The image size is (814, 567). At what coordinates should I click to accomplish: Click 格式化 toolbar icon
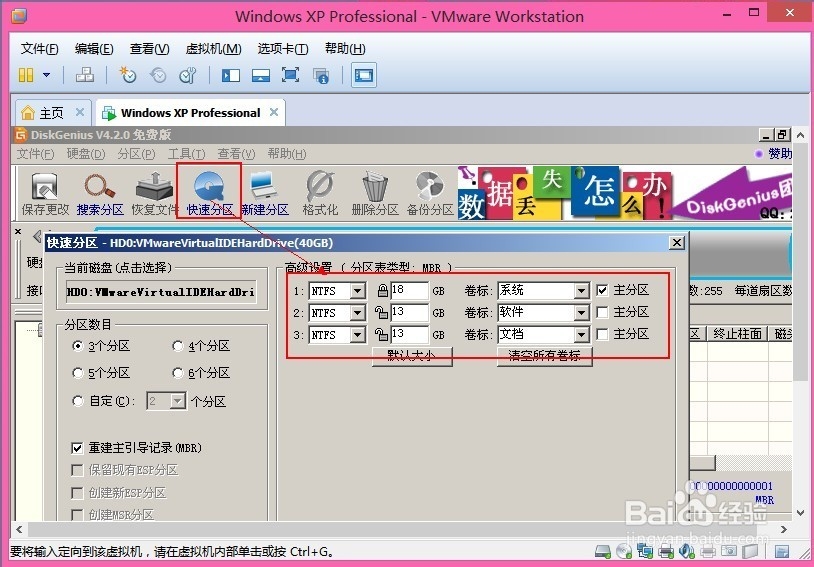(x=320, y=195)
